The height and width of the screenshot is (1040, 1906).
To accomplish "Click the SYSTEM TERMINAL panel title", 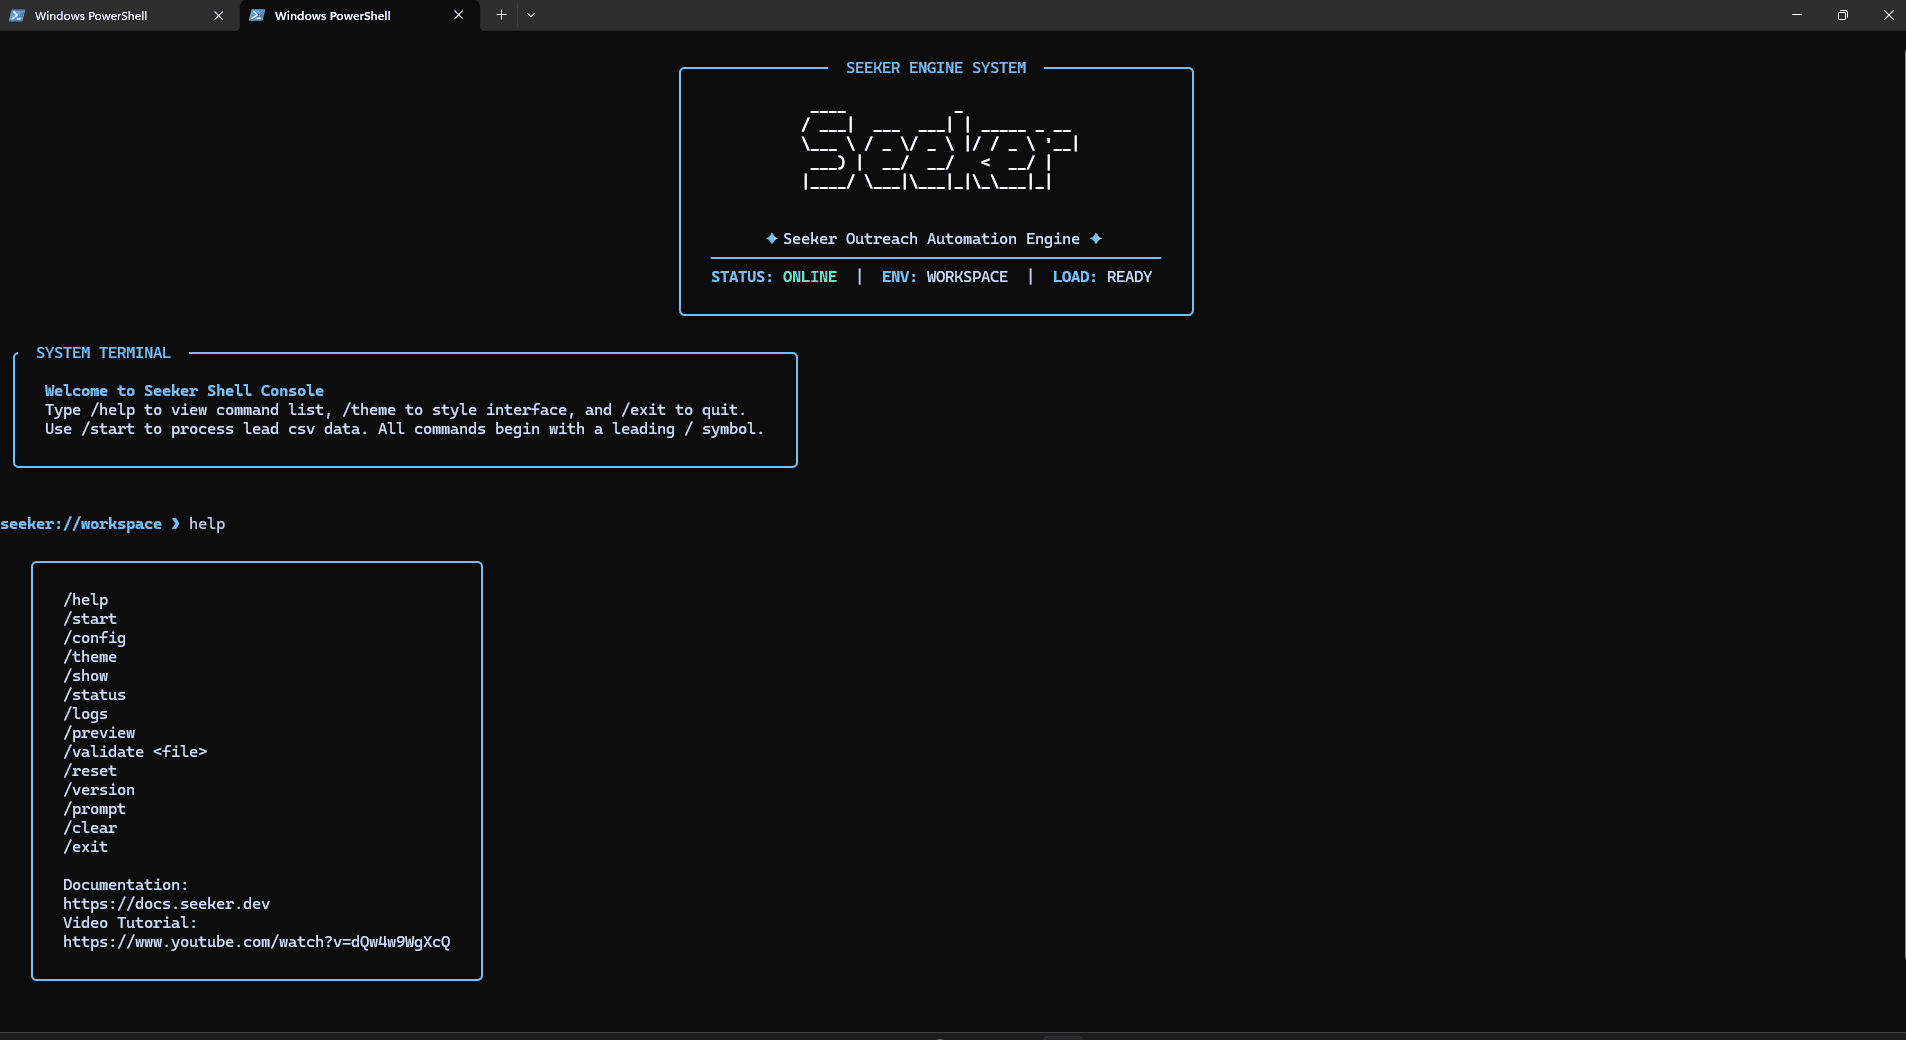I will point(103,353).
